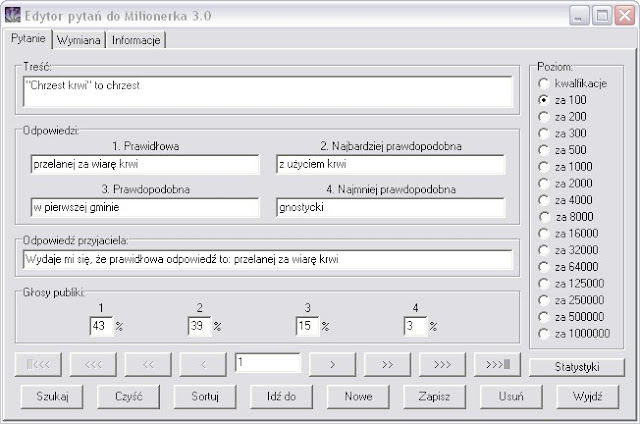
Task: Minimize the Edytor pytań window
Action: tap(579, 16)
